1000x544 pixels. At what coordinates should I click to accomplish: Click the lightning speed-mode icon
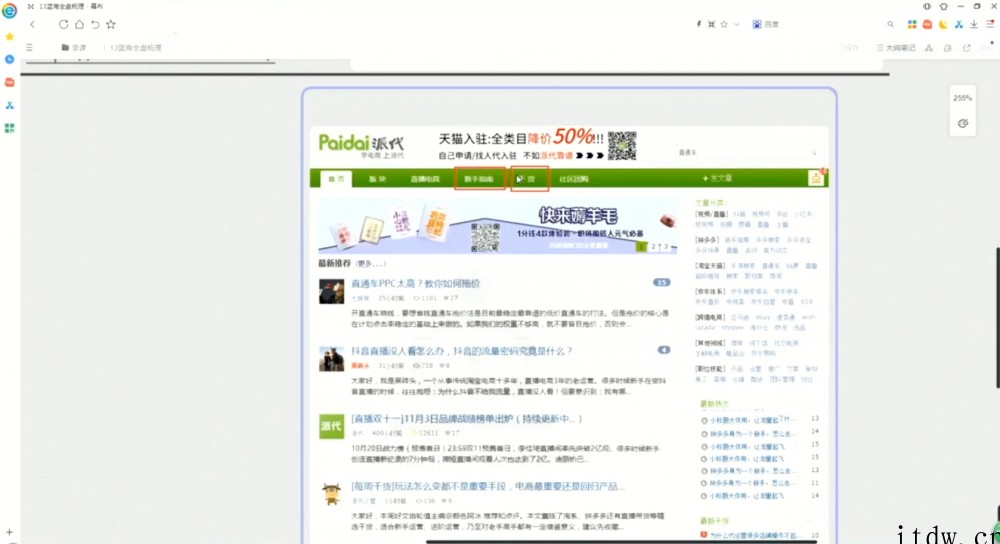point(698,24)
